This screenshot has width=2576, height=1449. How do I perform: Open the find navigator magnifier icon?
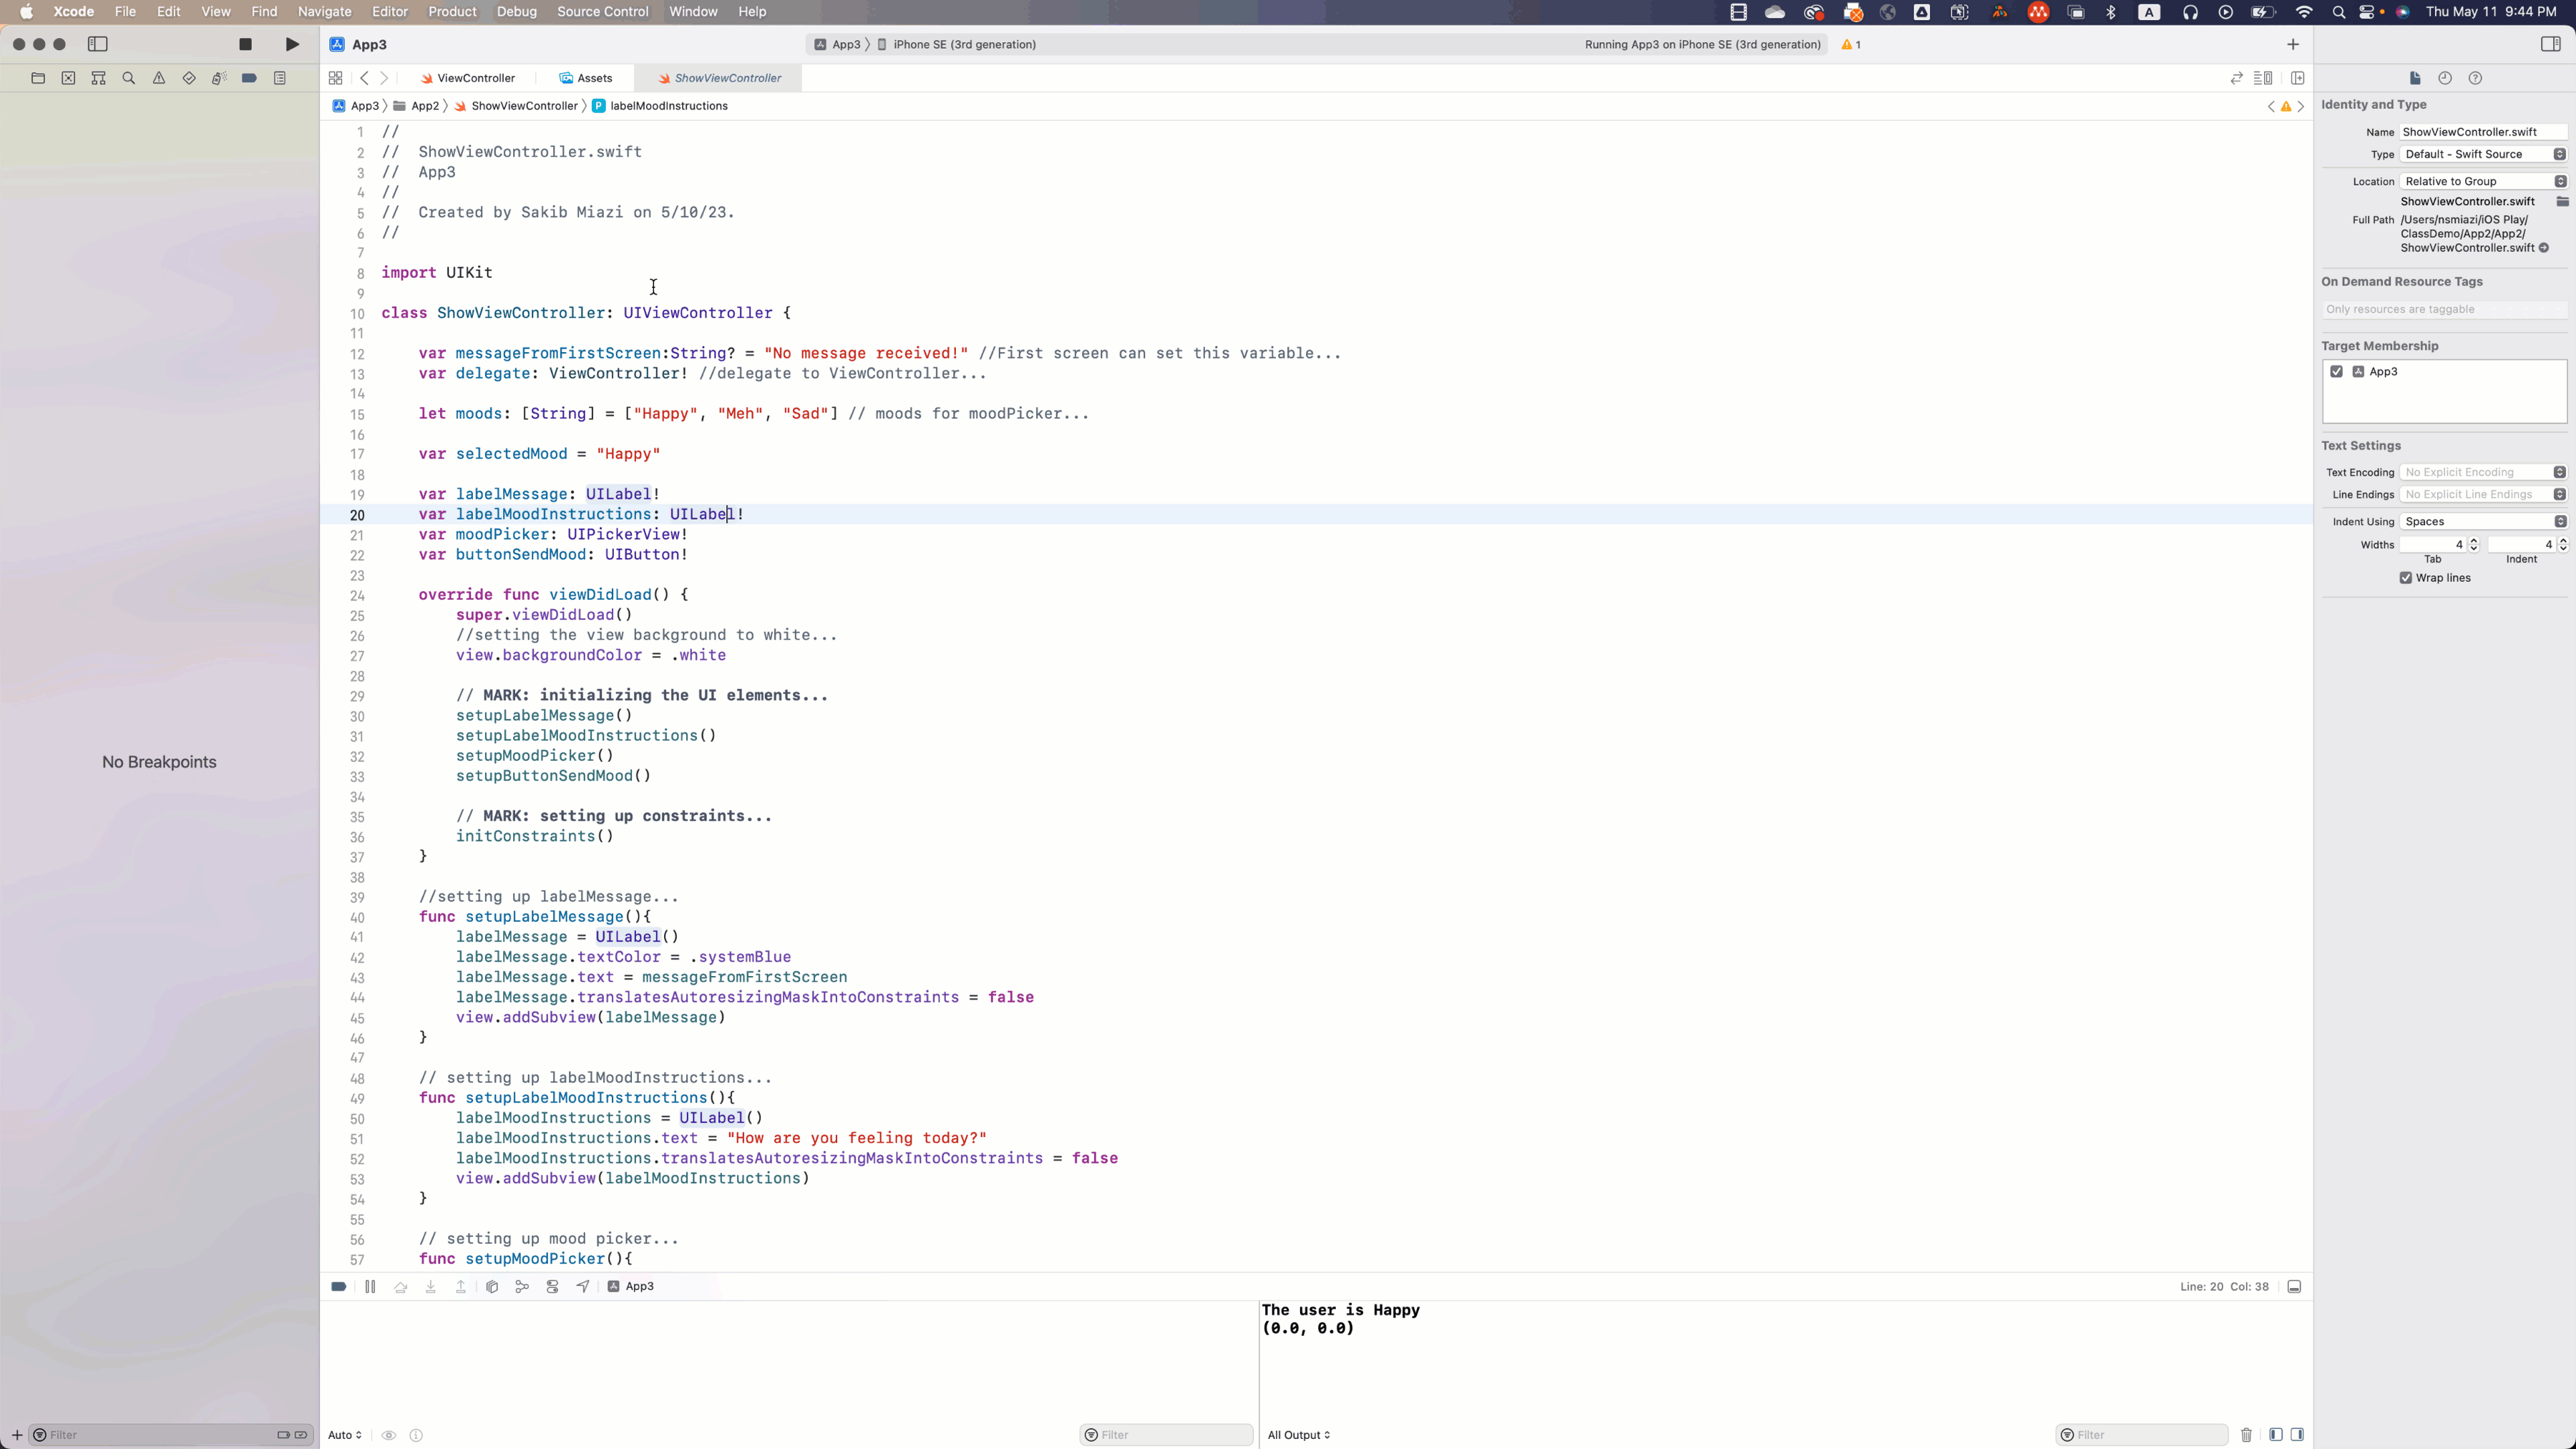pos(128,78)
